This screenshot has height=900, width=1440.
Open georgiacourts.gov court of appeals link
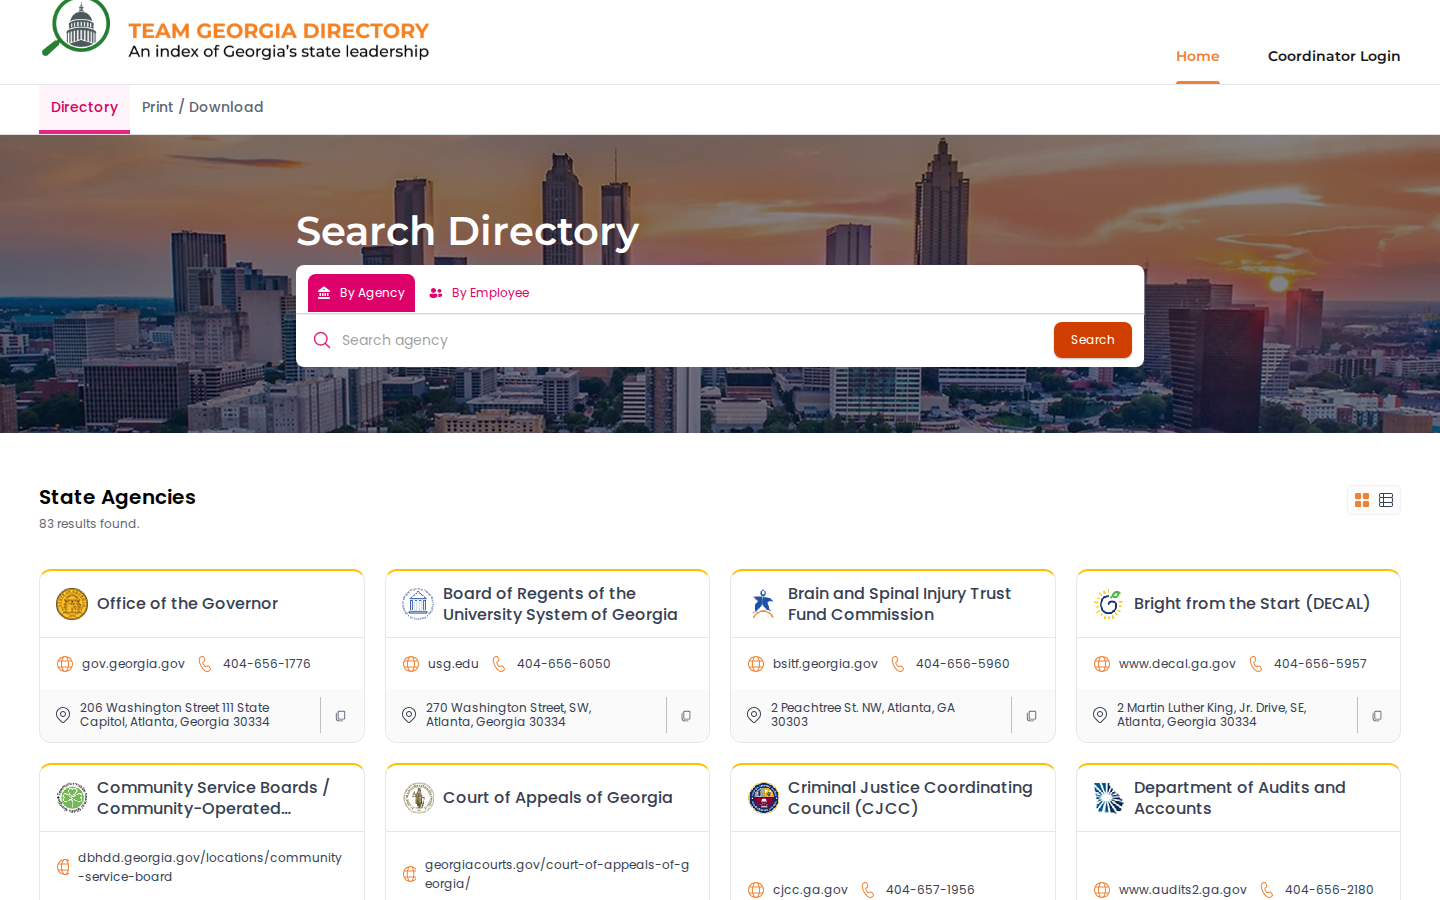pos(557,874)
